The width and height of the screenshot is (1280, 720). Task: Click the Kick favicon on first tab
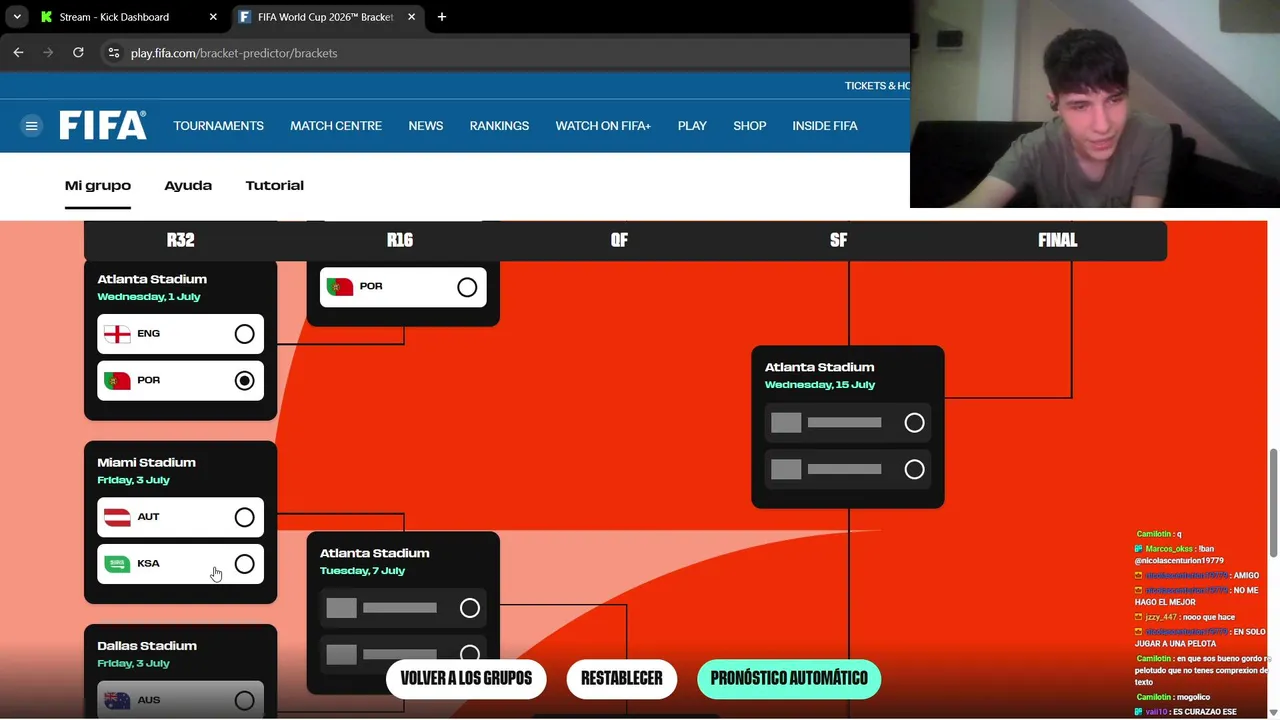tap(46, 17)
